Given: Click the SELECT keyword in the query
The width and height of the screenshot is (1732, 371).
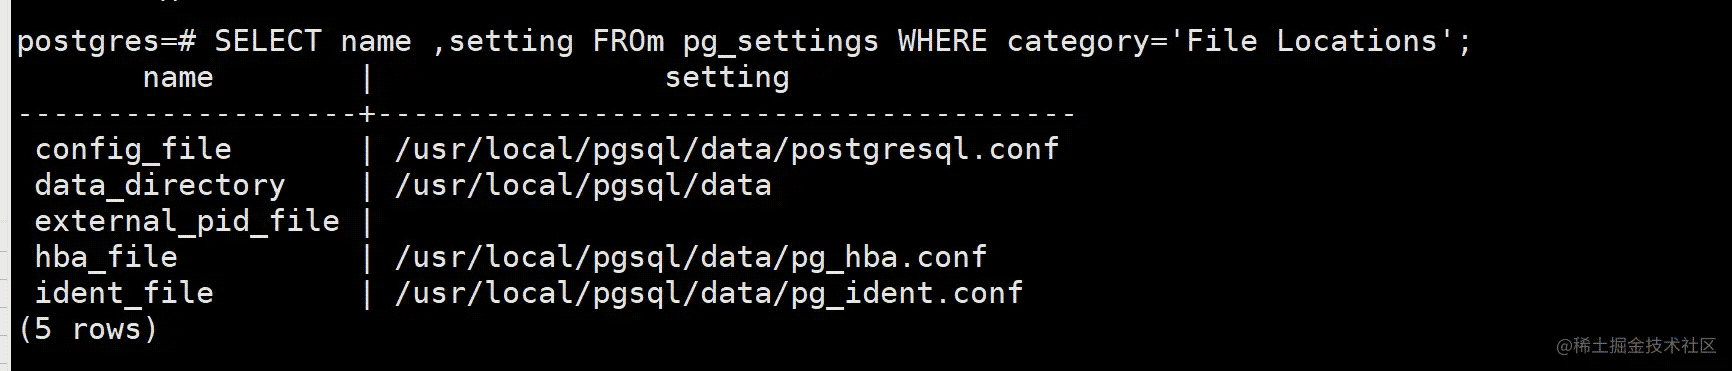Looking at the screenshot, I should pyautogui.click(x=268, y=41).
